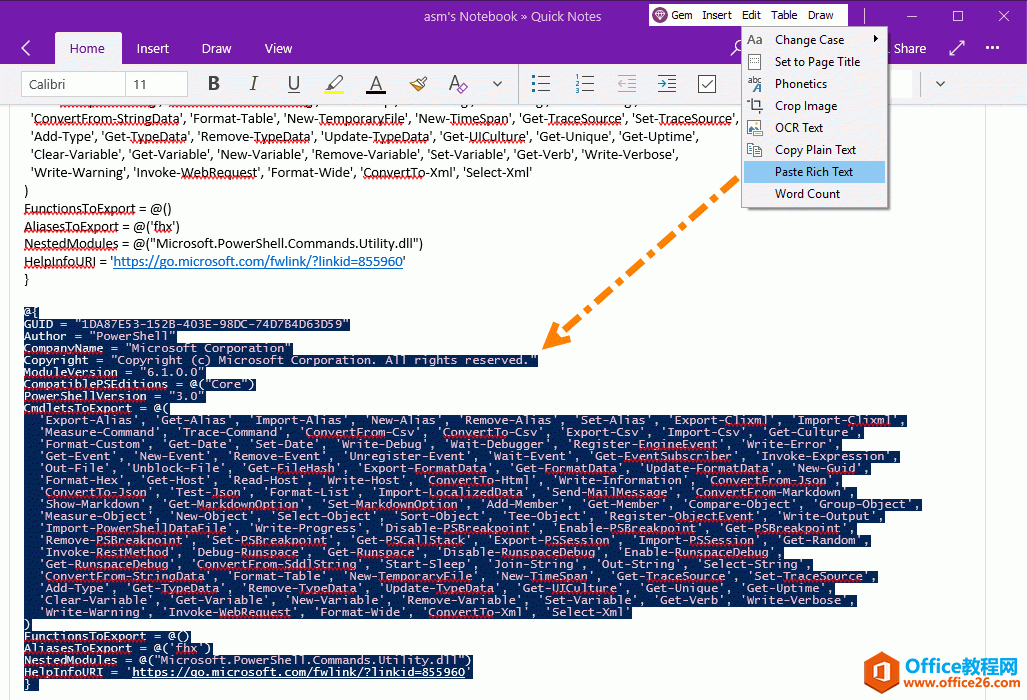Add a to-do checkbox tag
The width and height of the screenshot is (1027, 700).
click(707, 84)
